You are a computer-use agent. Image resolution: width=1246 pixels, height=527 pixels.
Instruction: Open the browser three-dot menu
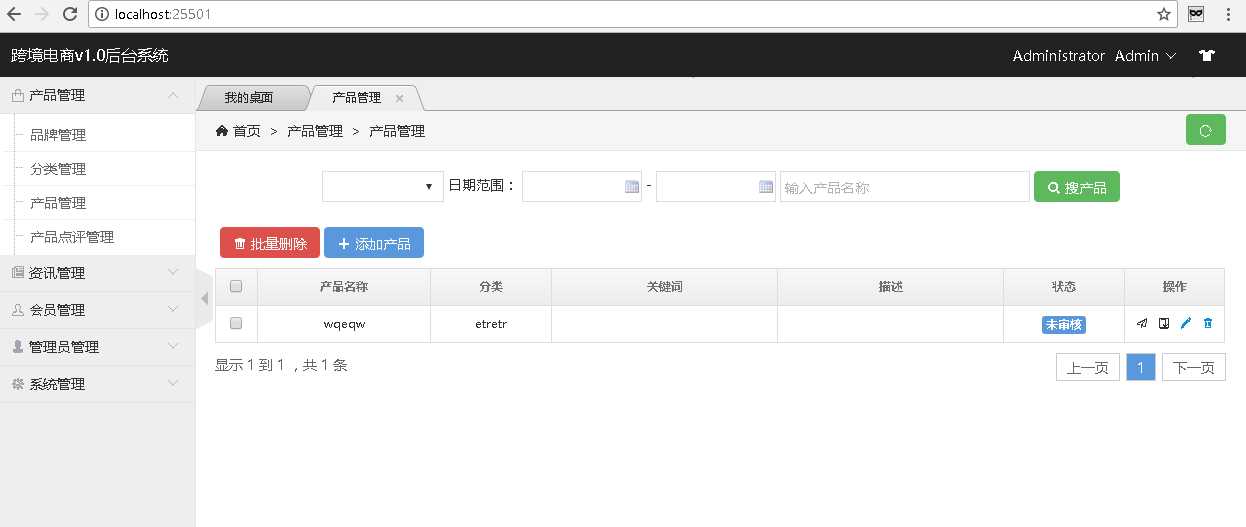[x=1228, y=14]
